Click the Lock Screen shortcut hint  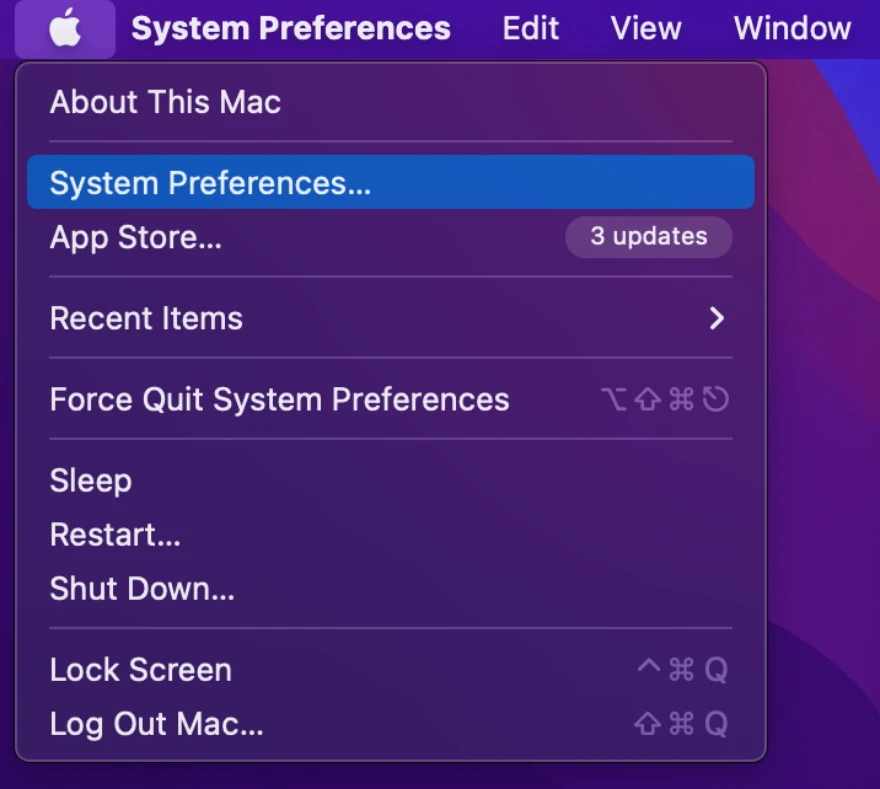coord(682,670)
